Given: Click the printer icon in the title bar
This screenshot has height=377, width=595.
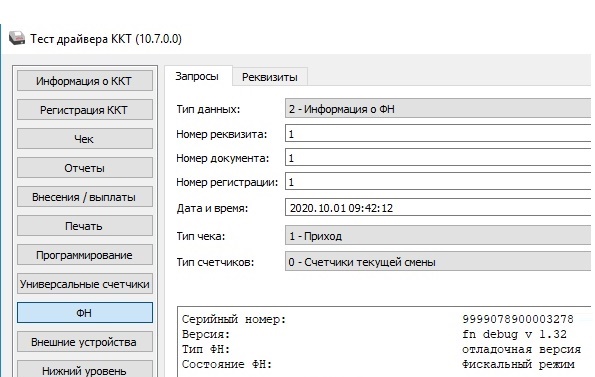Looking at the screenshot, I should tap(17, 38).
